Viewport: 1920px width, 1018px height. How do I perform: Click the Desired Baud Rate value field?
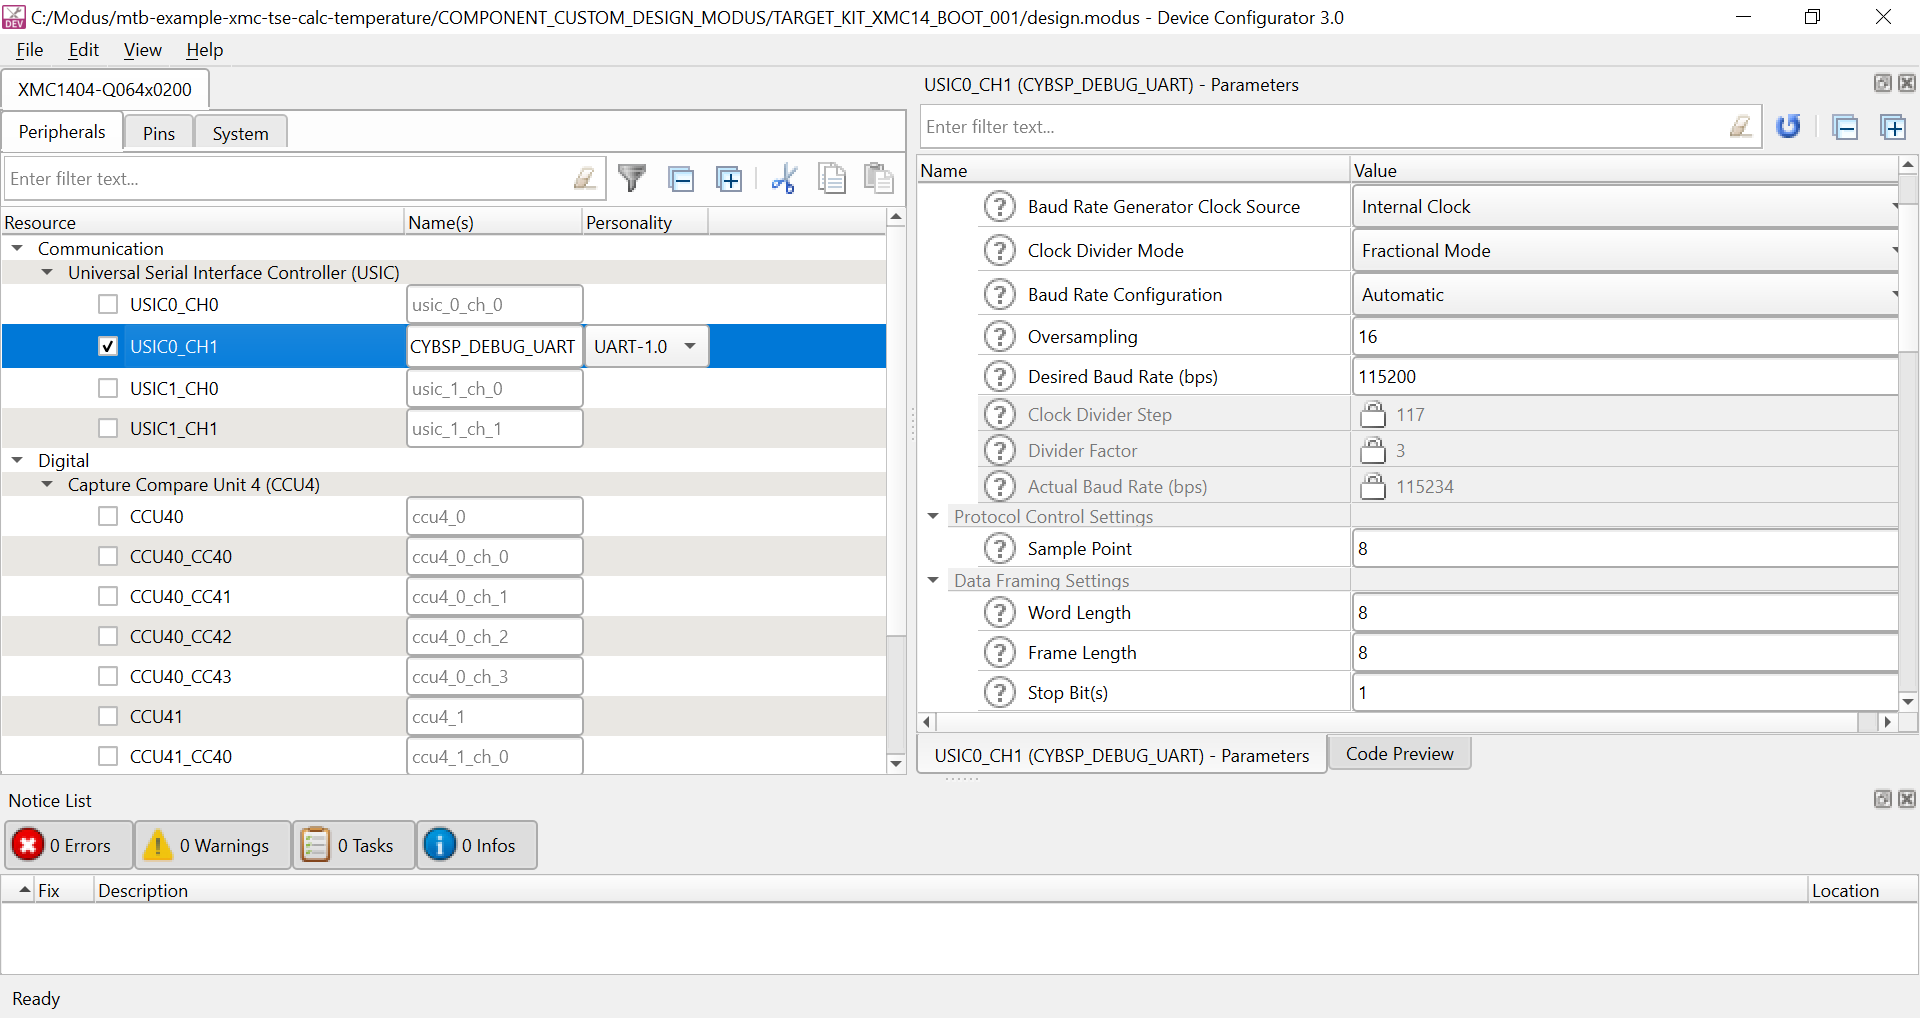tap(1624, 377)
